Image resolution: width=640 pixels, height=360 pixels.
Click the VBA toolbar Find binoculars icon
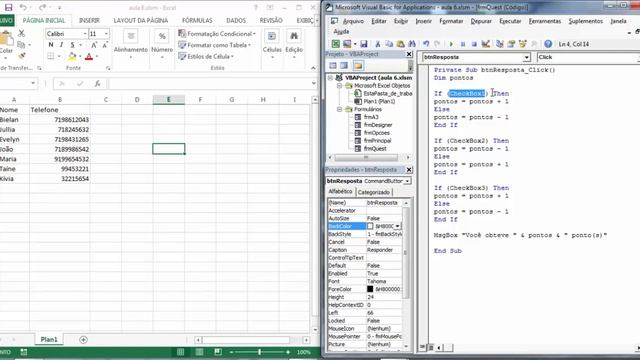(412, 44)
